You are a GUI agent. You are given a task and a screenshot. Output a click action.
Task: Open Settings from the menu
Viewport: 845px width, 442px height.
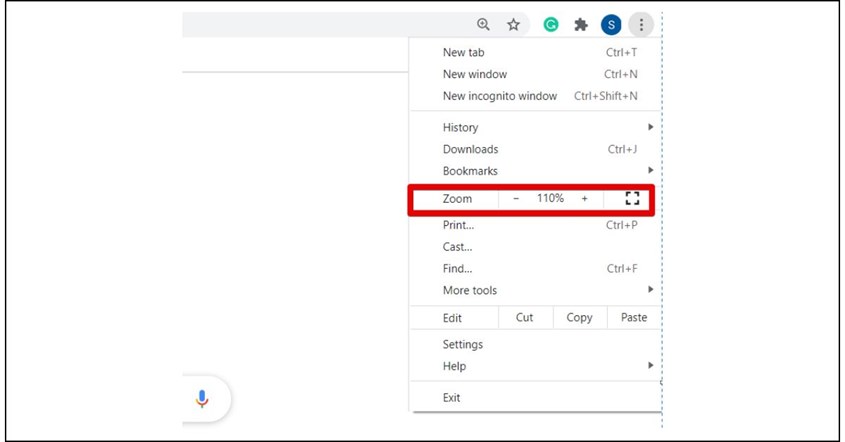click(x=536, y=344)
